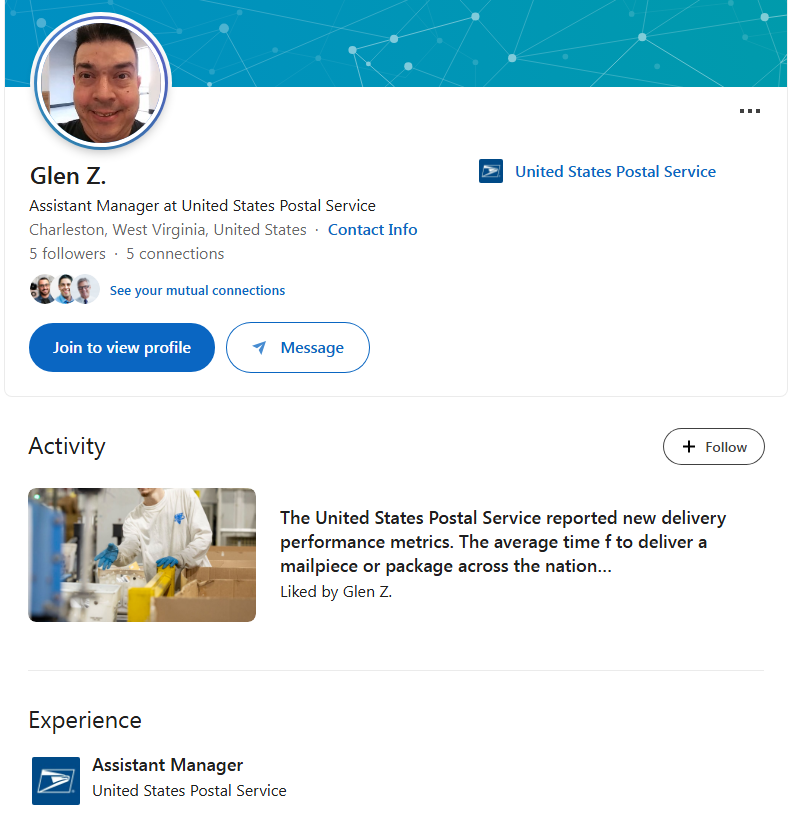Click the USPS logo in Experience section

(56, 781)
